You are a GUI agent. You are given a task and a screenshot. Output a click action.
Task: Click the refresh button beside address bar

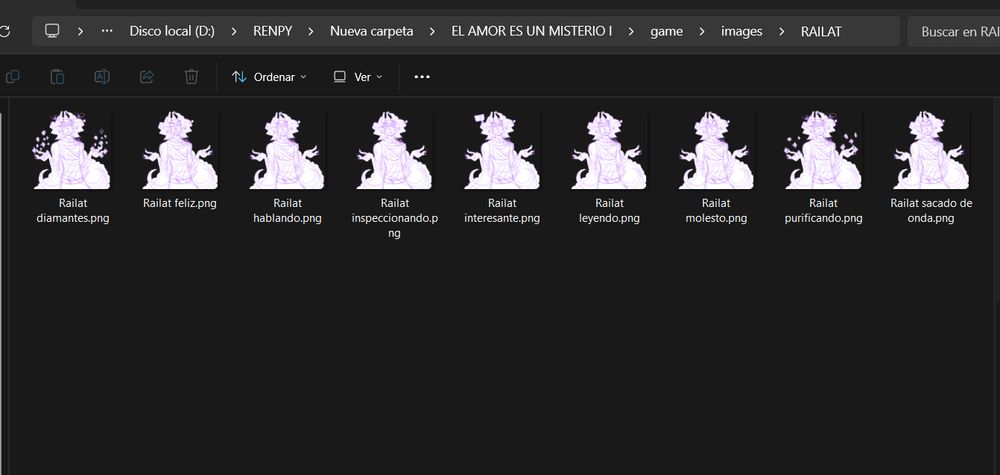coord(5,31)
